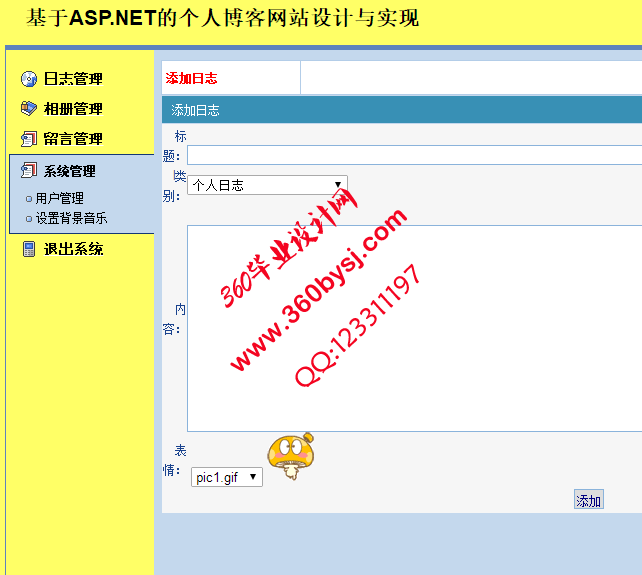Click the mushroom emoticon preview image
The image size is (642, 575).
click(291, 456)
